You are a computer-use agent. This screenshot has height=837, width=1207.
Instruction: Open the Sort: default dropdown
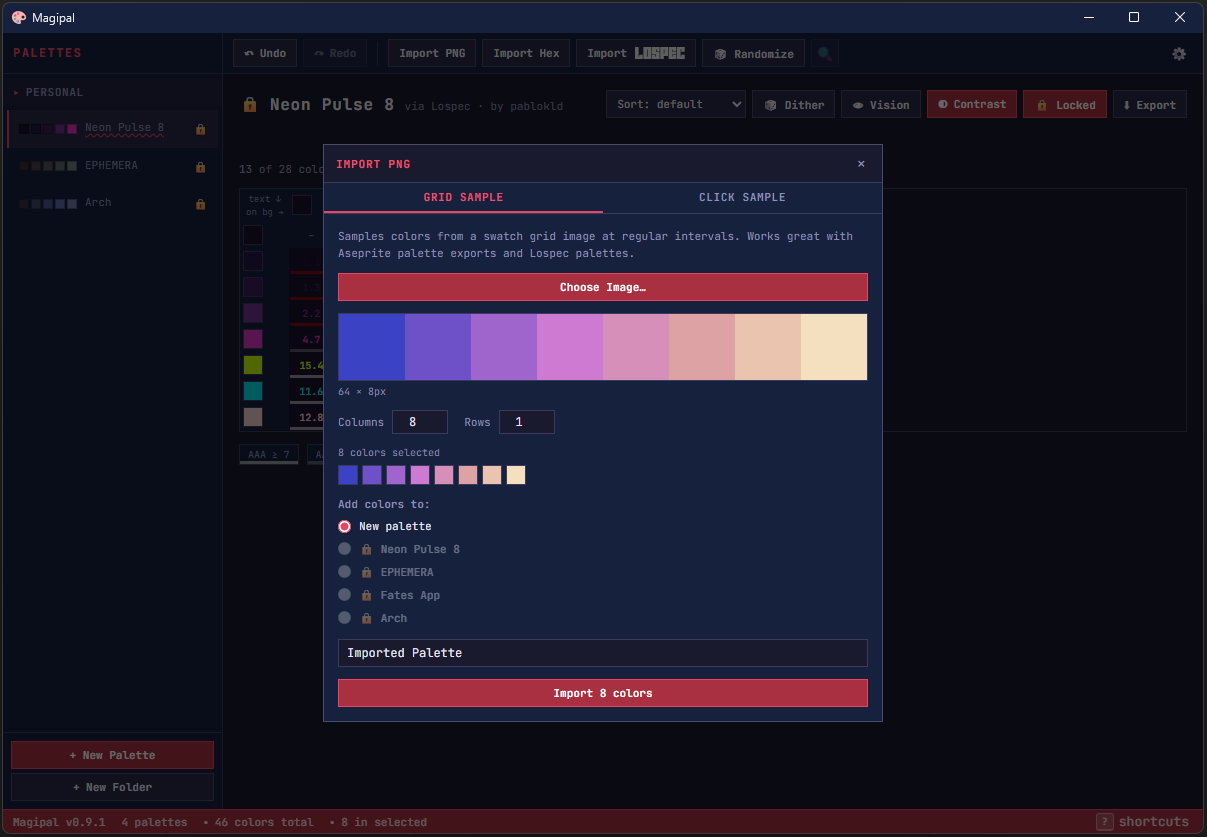676,104
